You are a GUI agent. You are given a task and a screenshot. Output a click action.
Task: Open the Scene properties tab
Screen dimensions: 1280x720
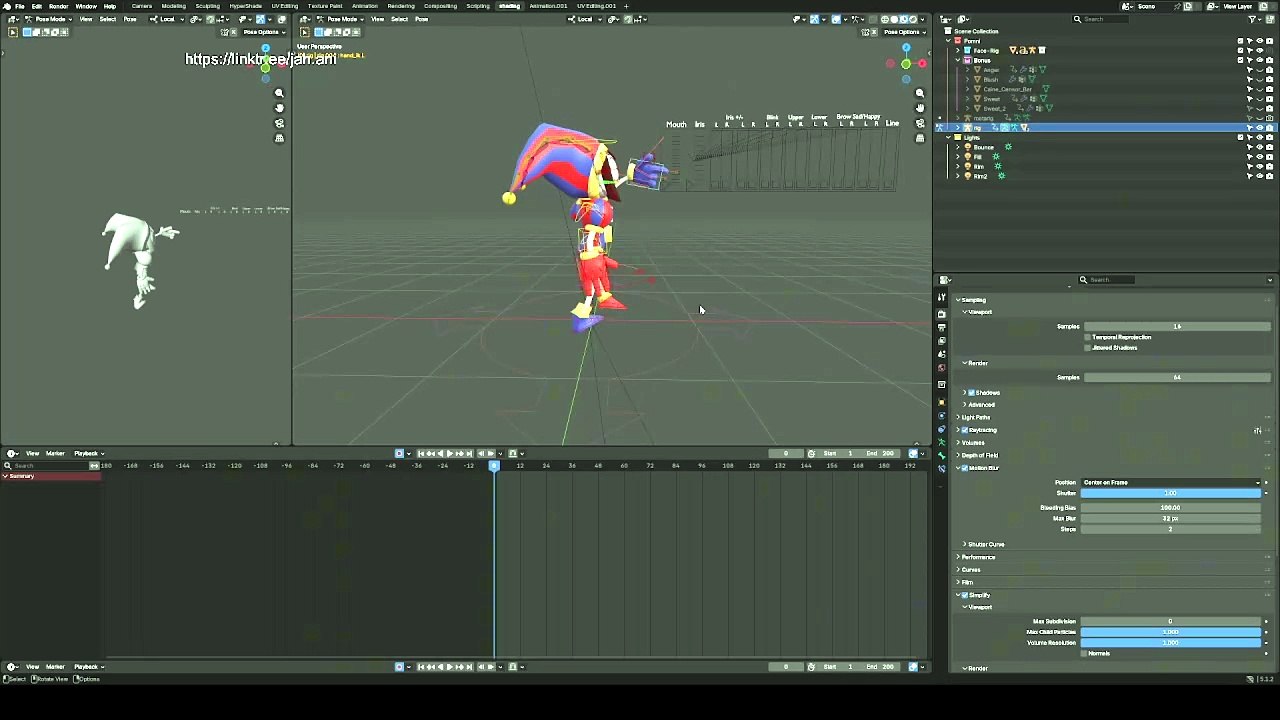(941, 354)
